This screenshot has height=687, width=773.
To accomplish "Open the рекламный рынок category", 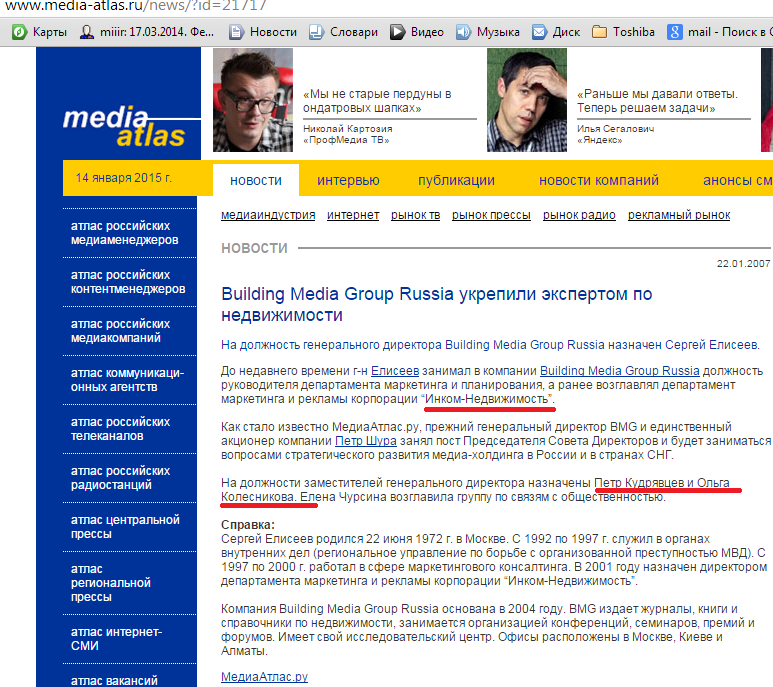I will (x=679, y=215).
